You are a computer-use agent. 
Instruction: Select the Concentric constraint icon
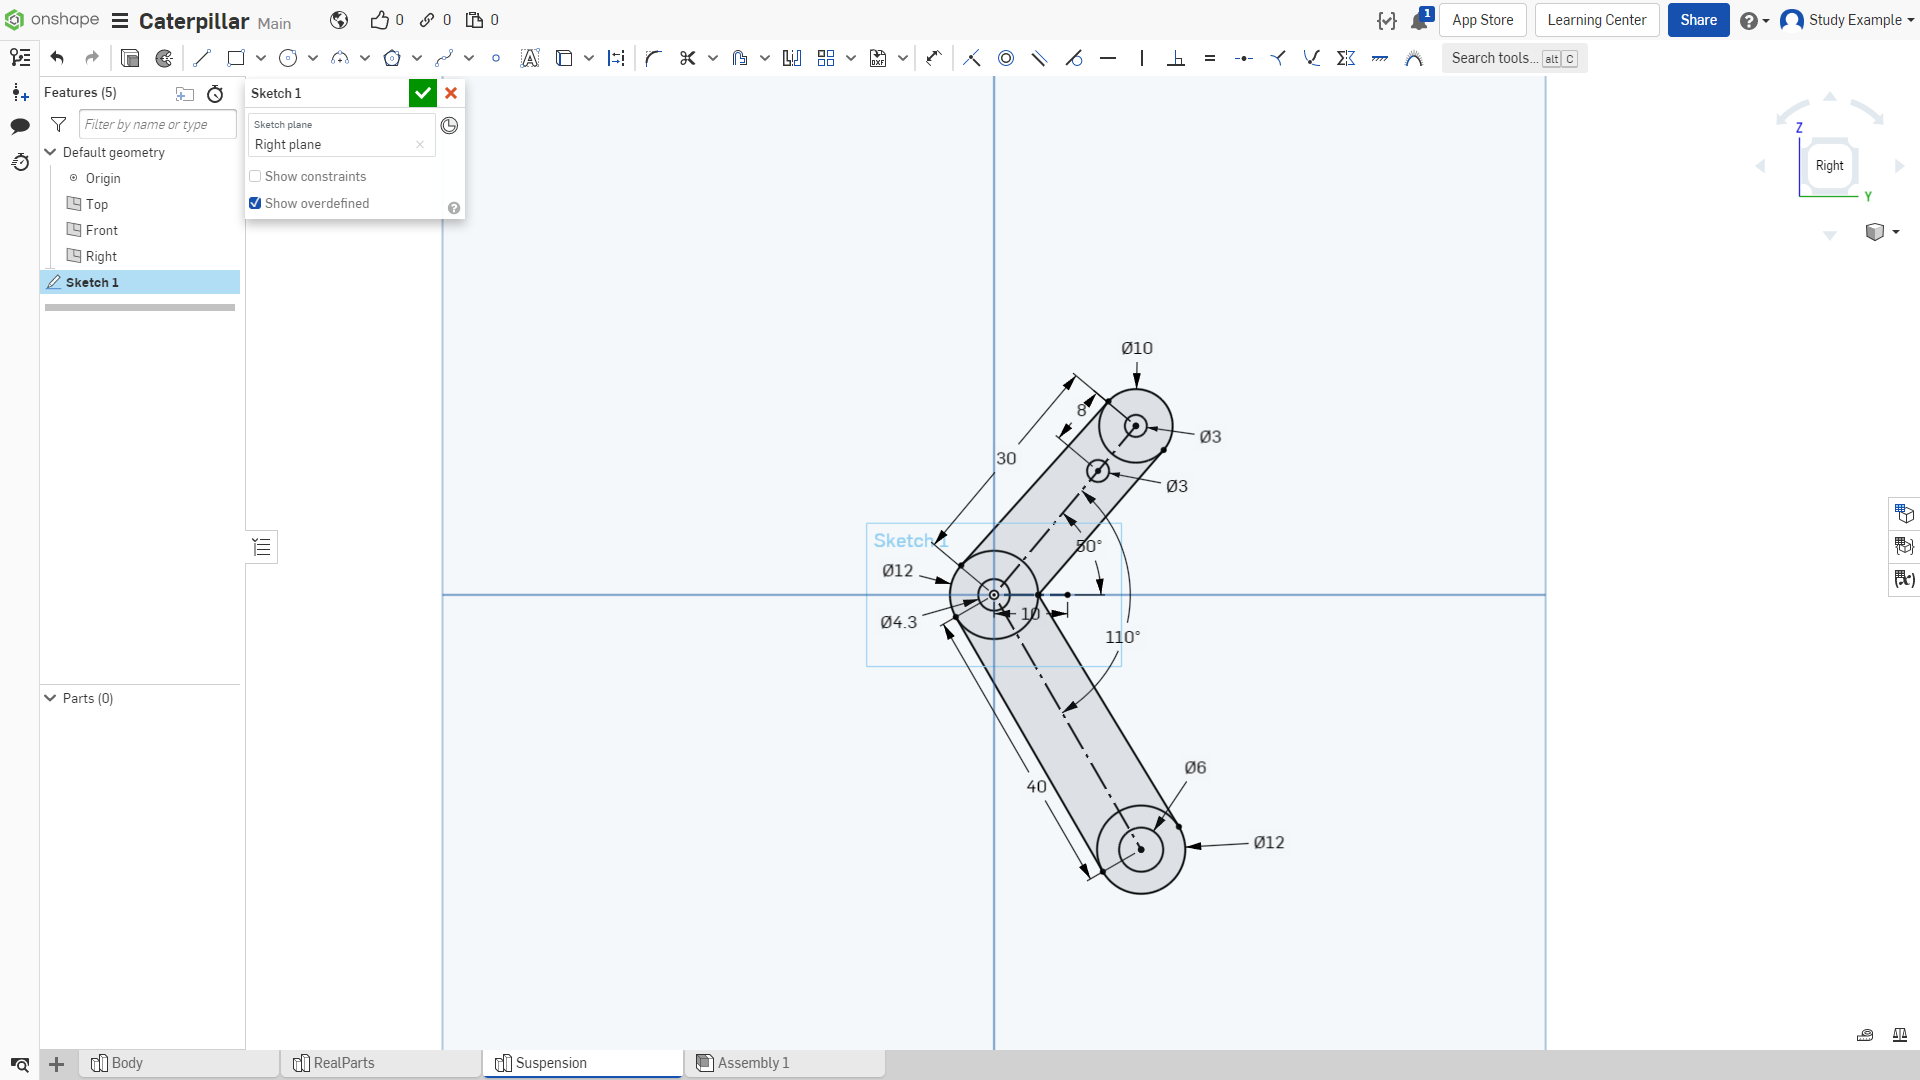(1006, 58)
